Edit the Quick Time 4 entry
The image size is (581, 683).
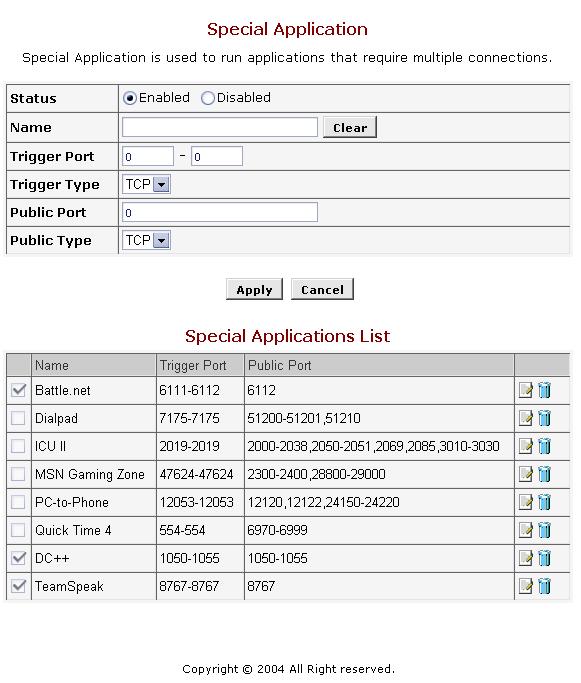tap(526, 530)
